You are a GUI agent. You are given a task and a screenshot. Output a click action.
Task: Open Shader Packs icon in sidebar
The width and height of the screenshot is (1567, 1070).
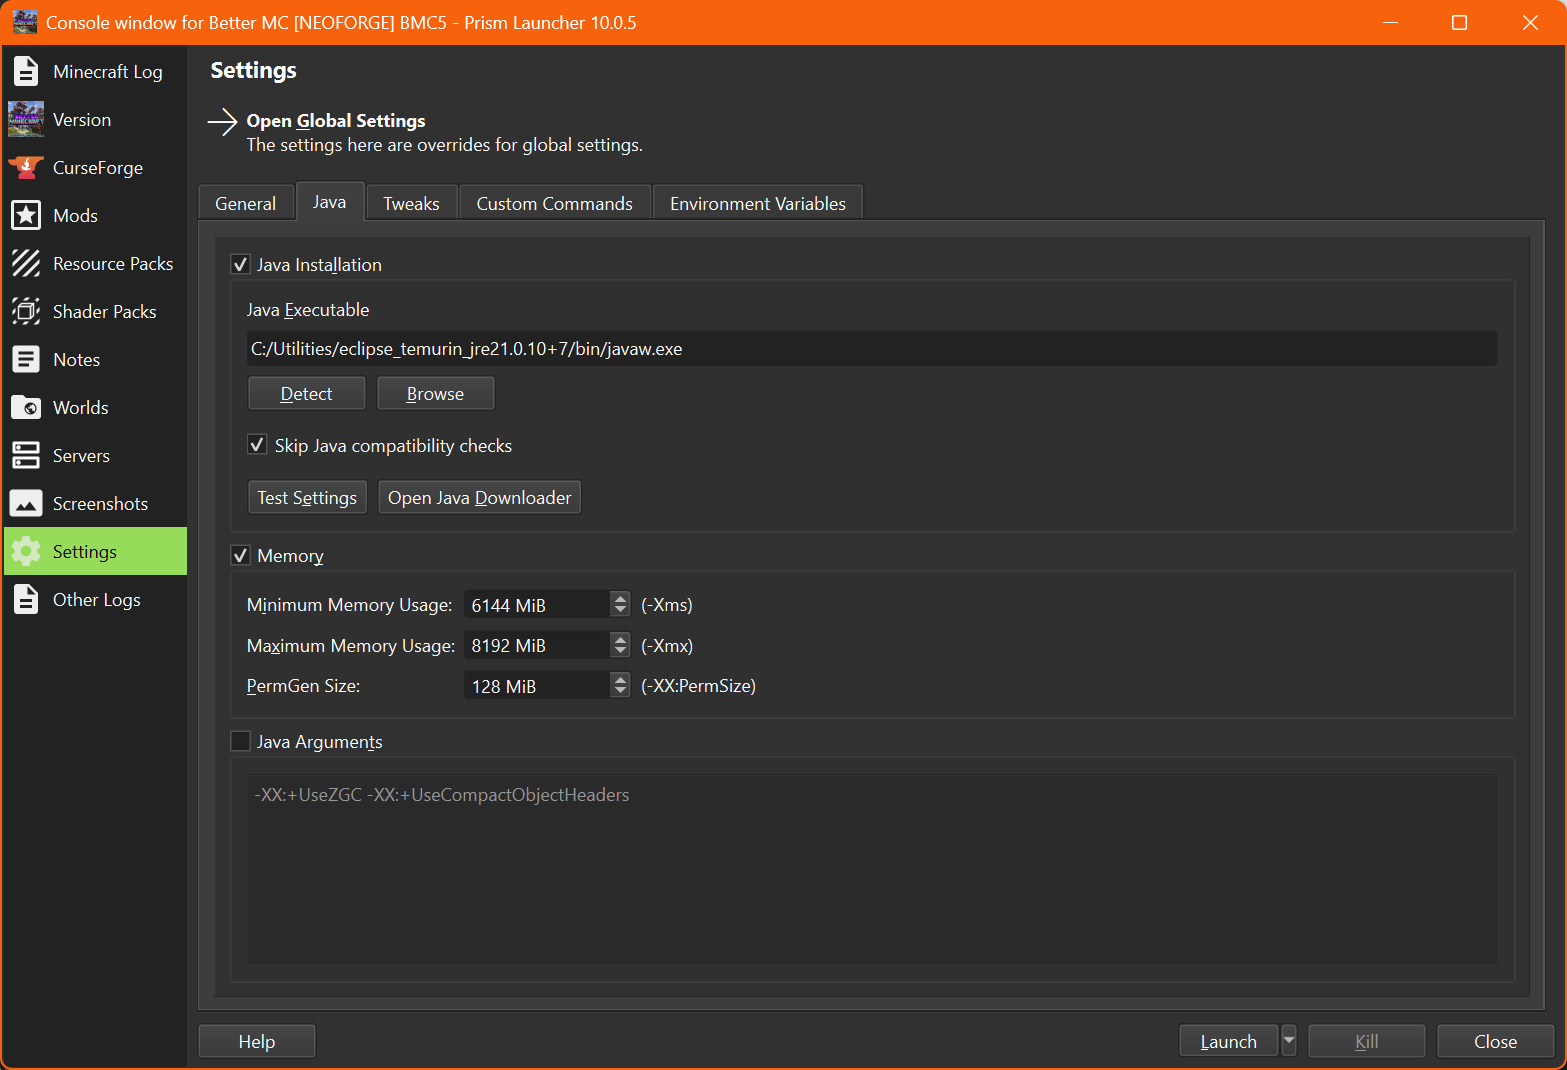pyautogui.click(x=26, y=312)
